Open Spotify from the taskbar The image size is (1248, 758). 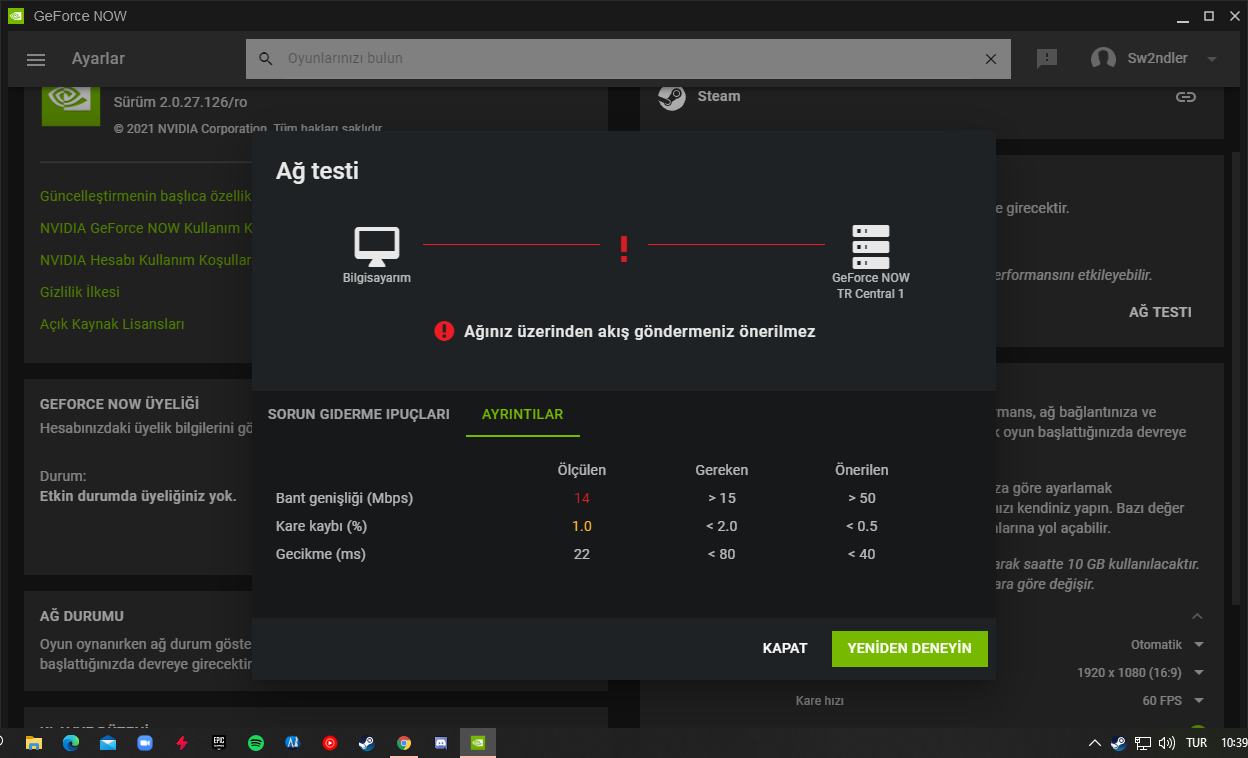256,743
